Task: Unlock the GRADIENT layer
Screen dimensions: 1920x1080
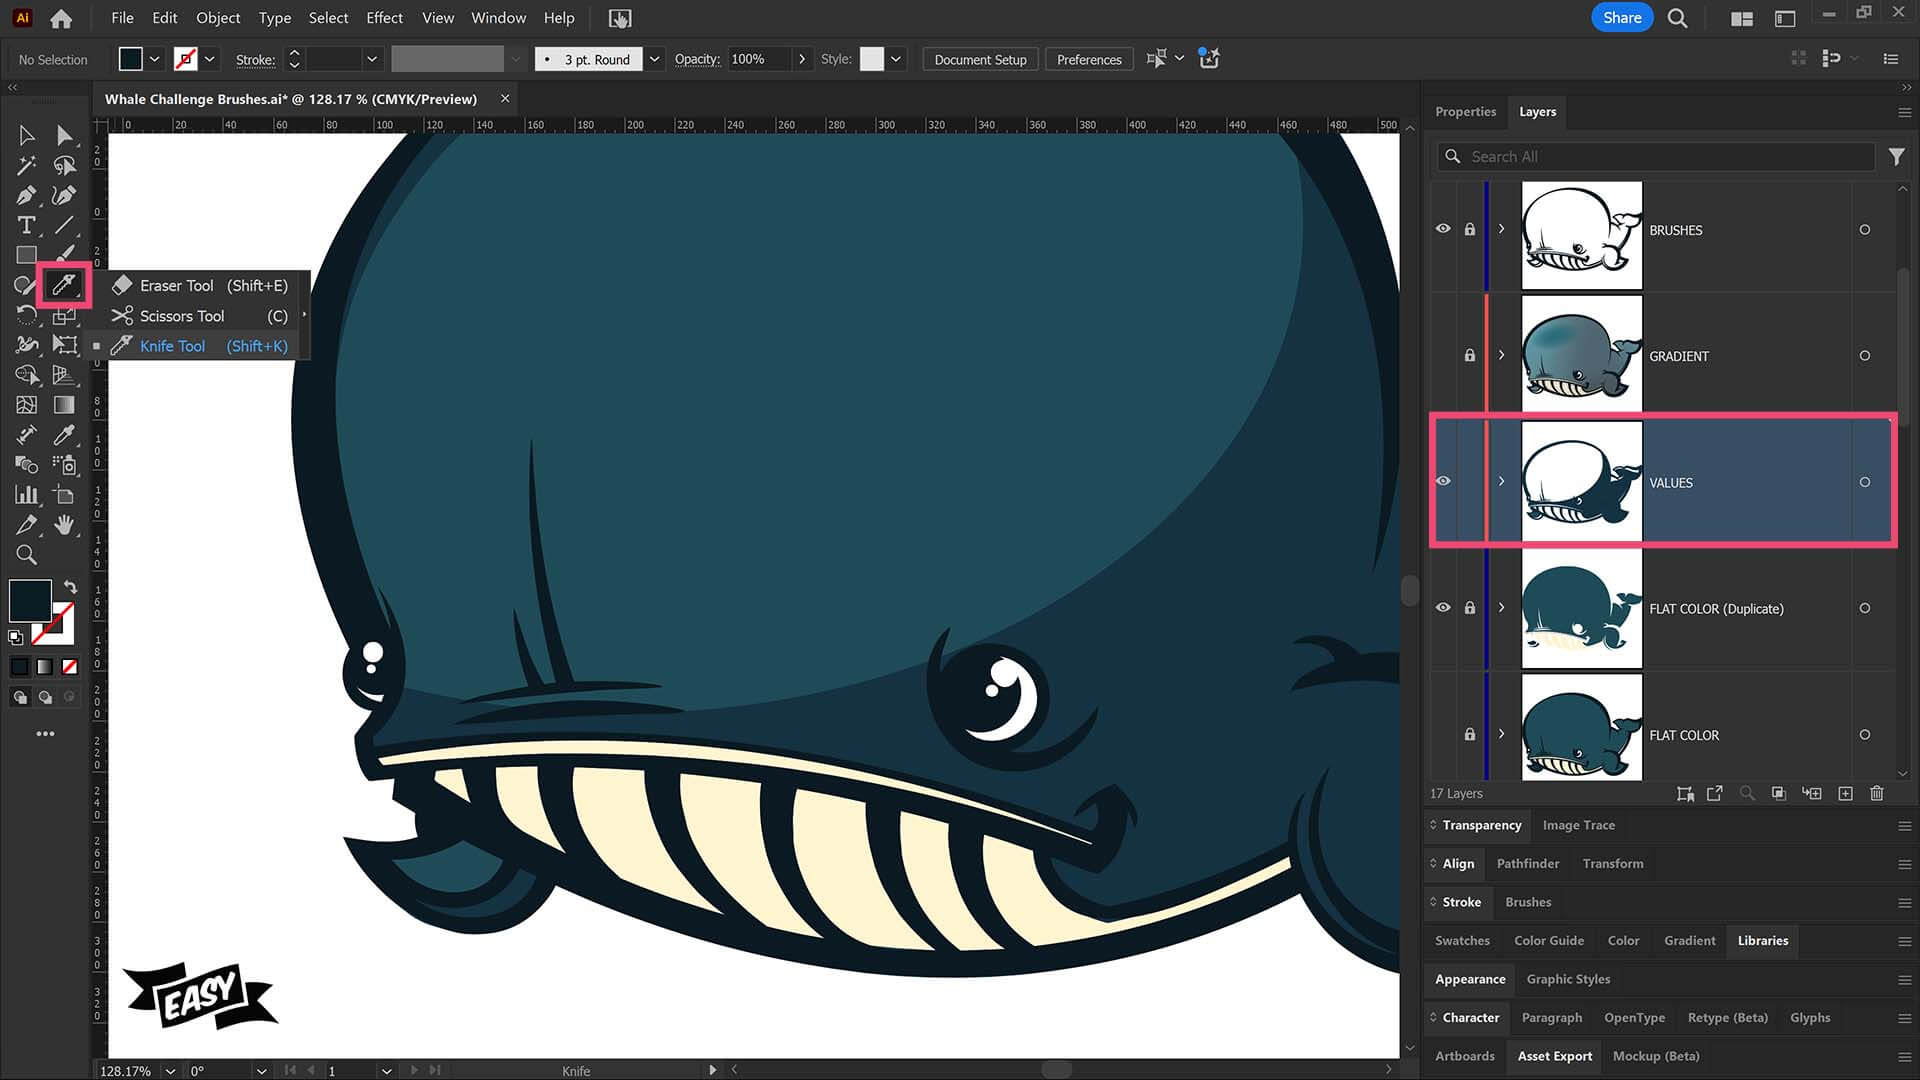Action: [1469, 355]
